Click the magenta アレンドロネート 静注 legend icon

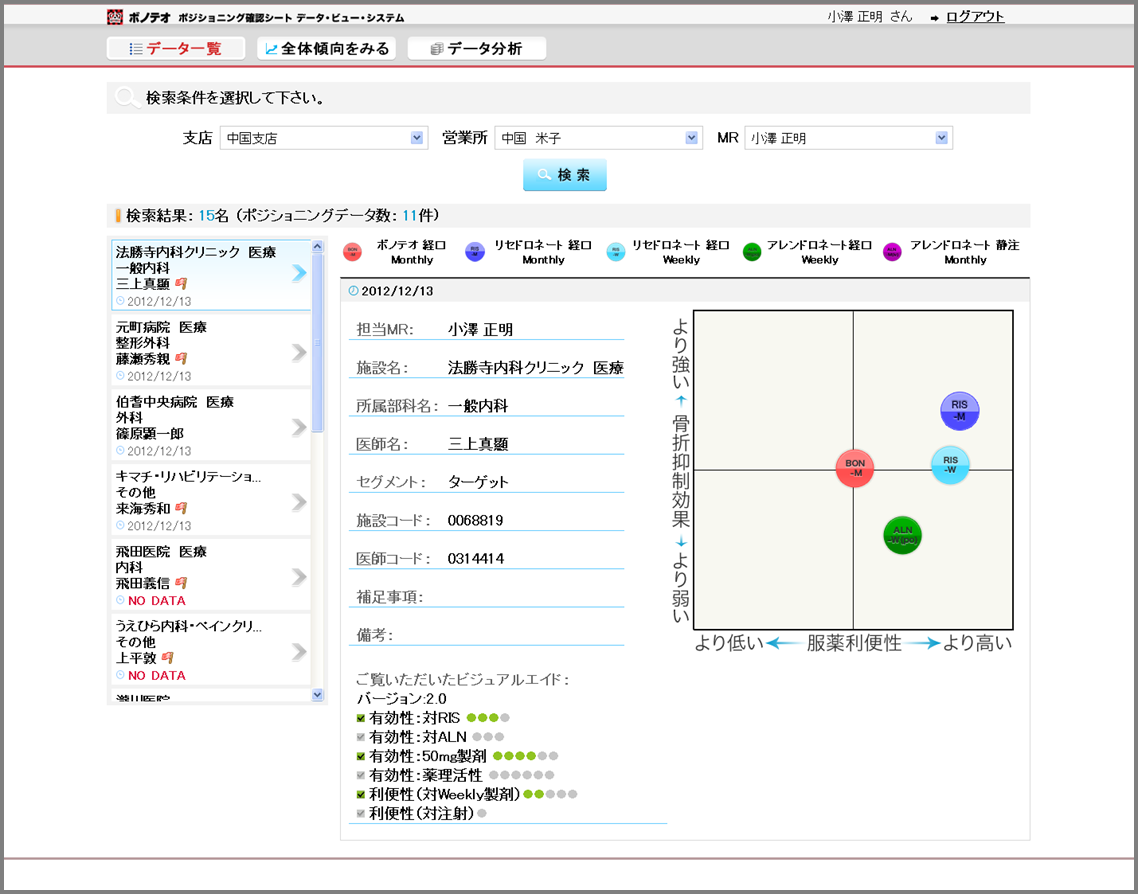[892, 253]
